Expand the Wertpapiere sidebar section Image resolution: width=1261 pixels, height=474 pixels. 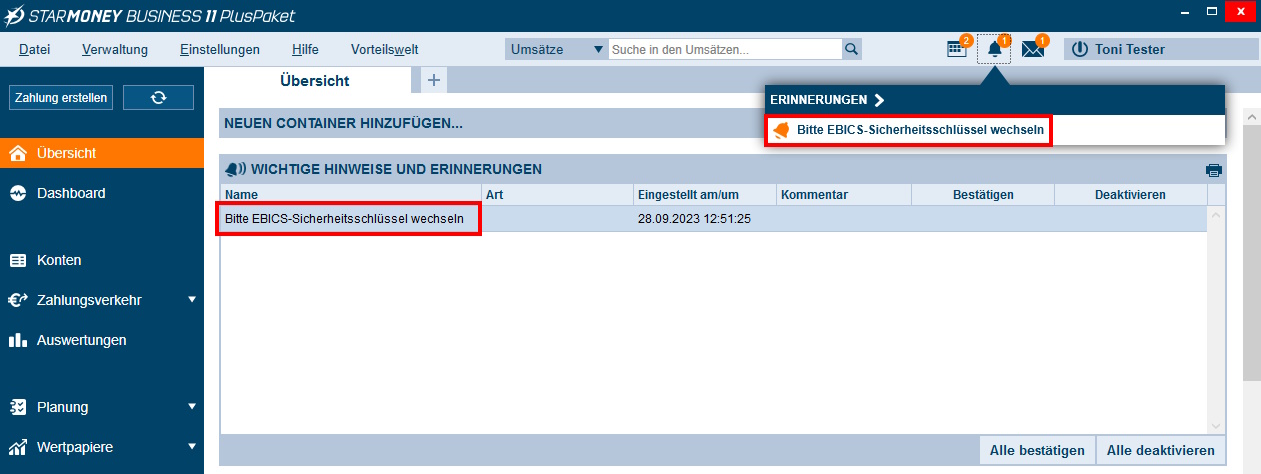192,447
